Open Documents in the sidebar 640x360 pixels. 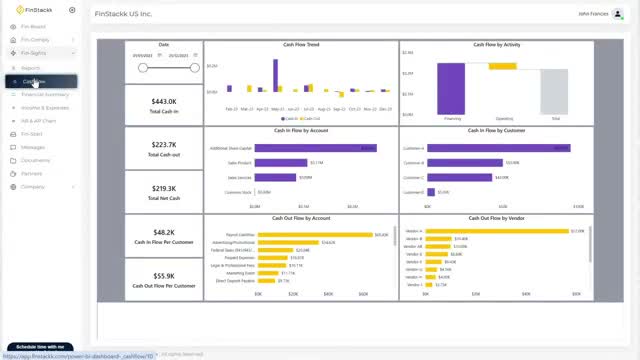click(x=35, y=160)
